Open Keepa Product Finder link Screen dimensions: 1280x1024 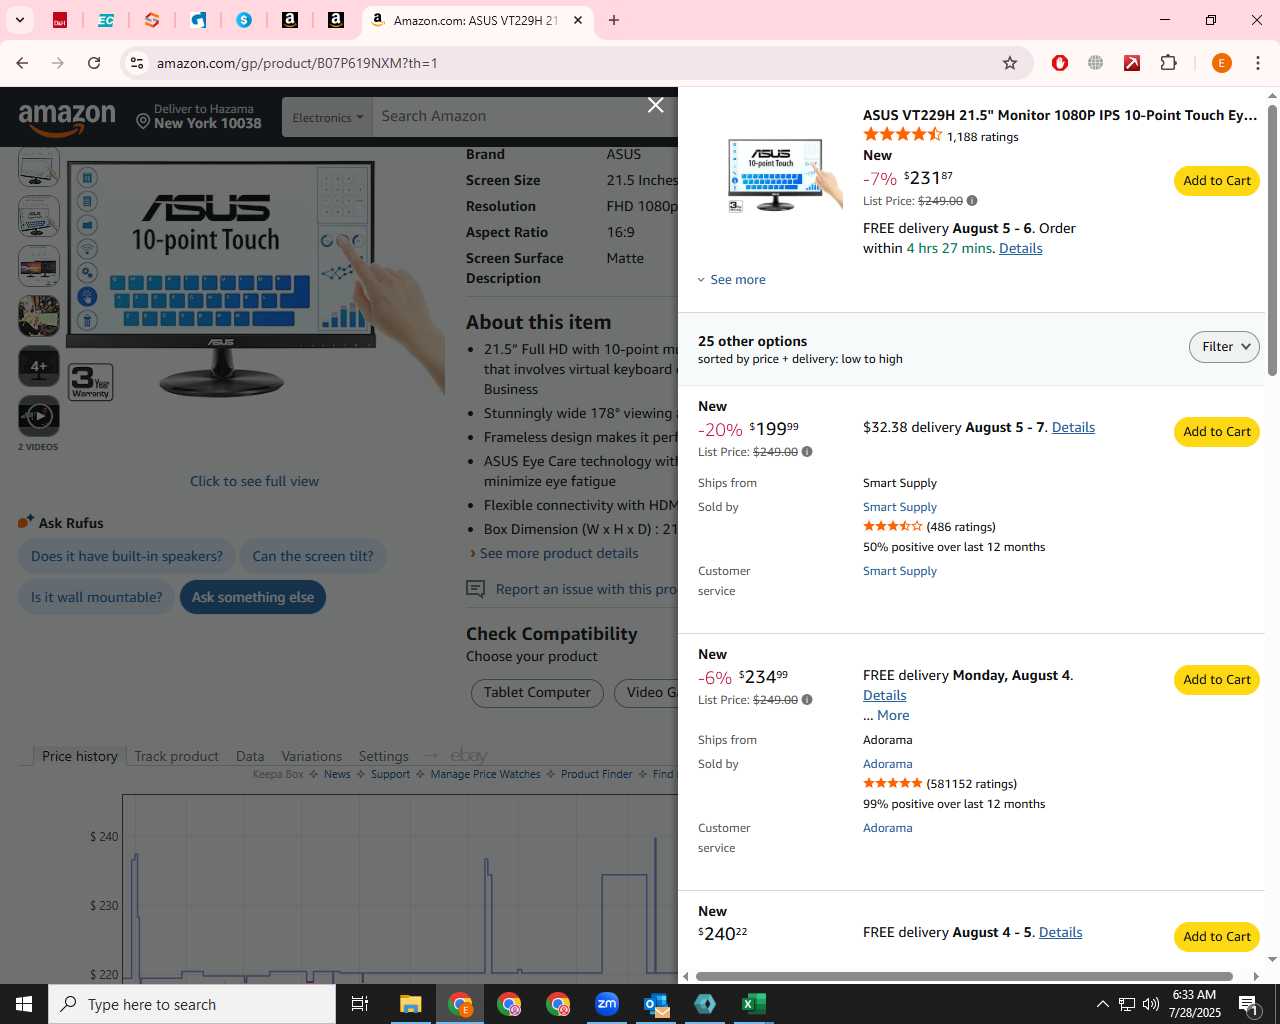pos(597,774)
